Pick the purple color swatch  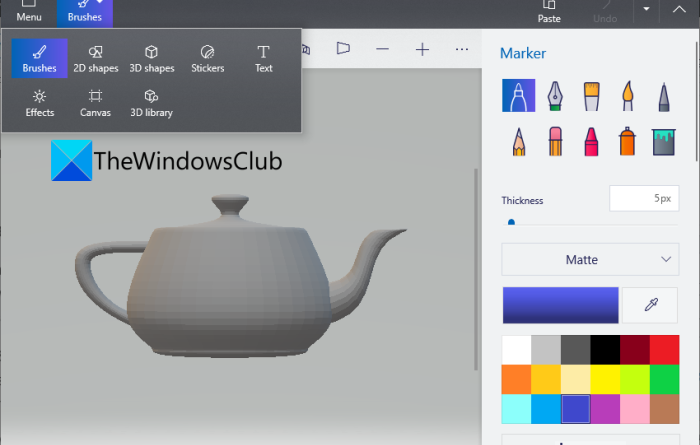pyautogui.click(x=605, y=409)
